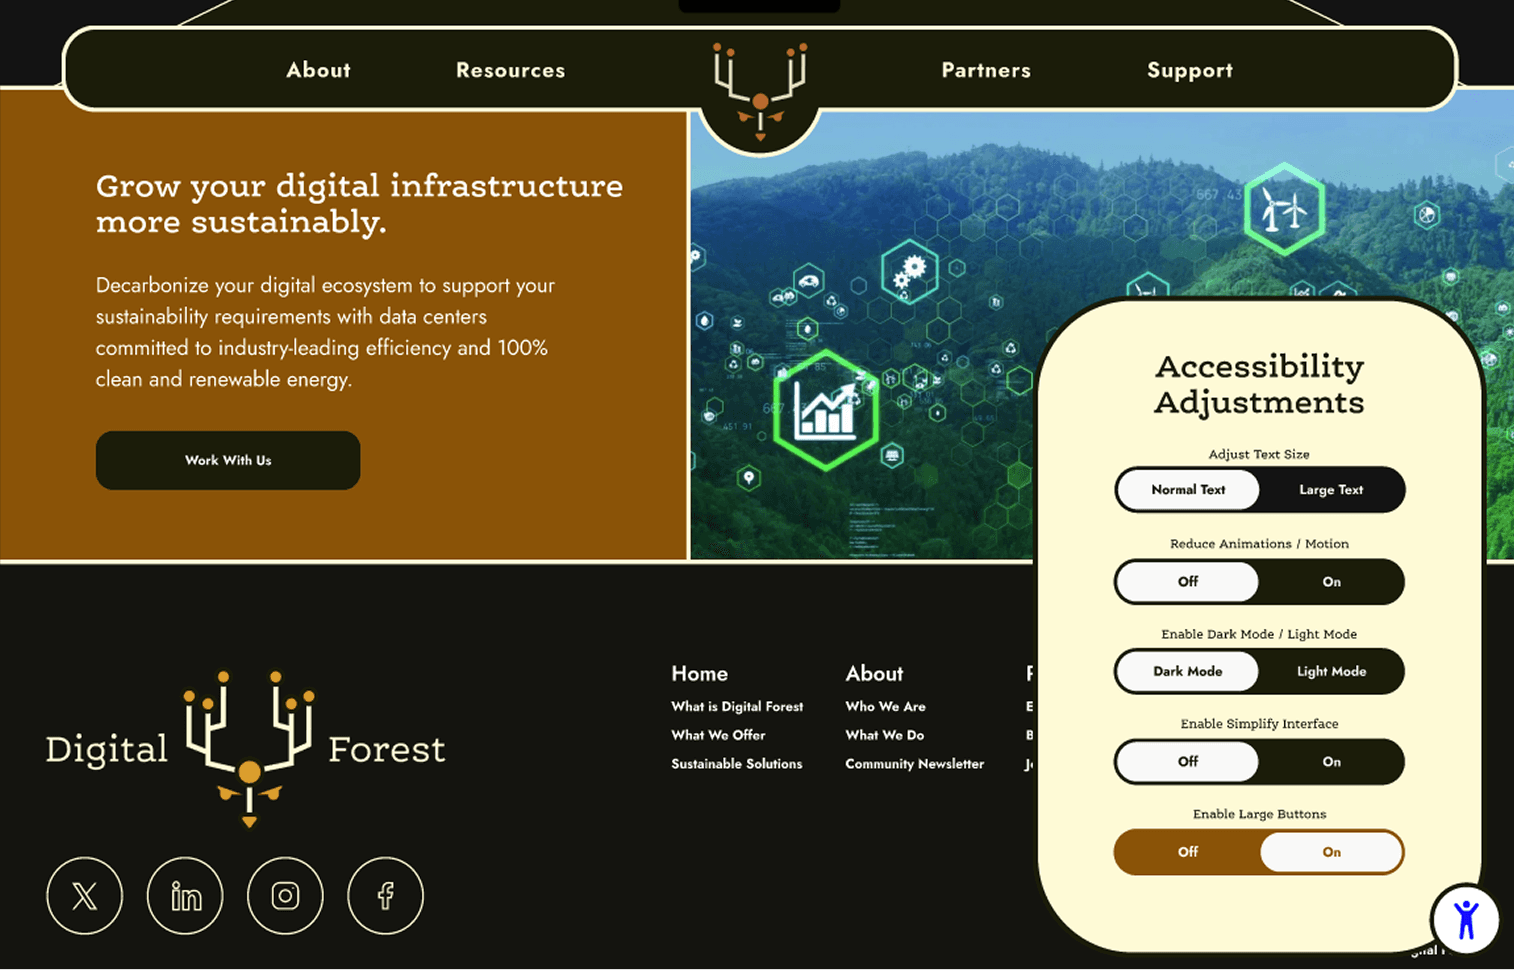The image size is (1514, 970).
Task: Click the Enable Simplify Interface label
Action: 1259,724
